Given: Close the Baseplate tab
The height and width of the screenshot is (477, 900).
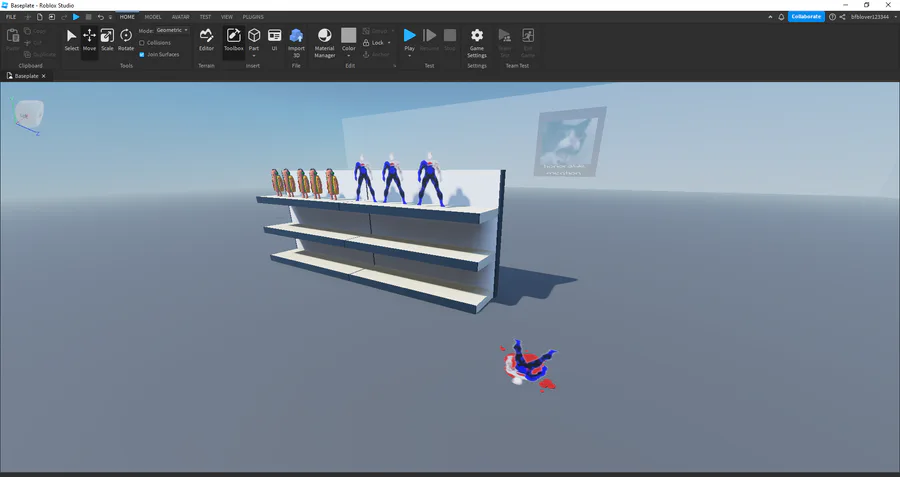Looking at the screenshot, I should (44, 76).
